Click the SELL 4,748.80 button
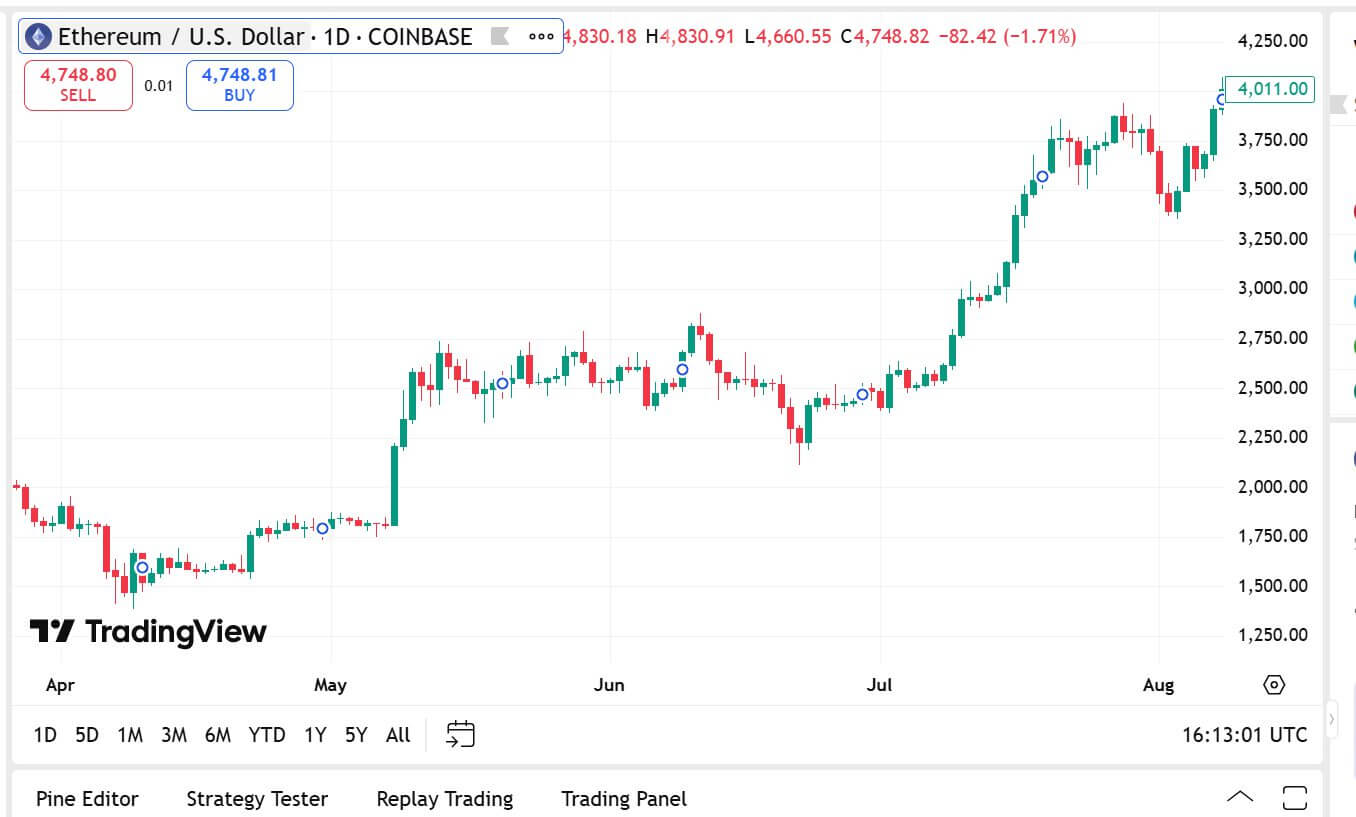Image resolution: width=1356 pixels, height=817 pixels. [77, 85]
